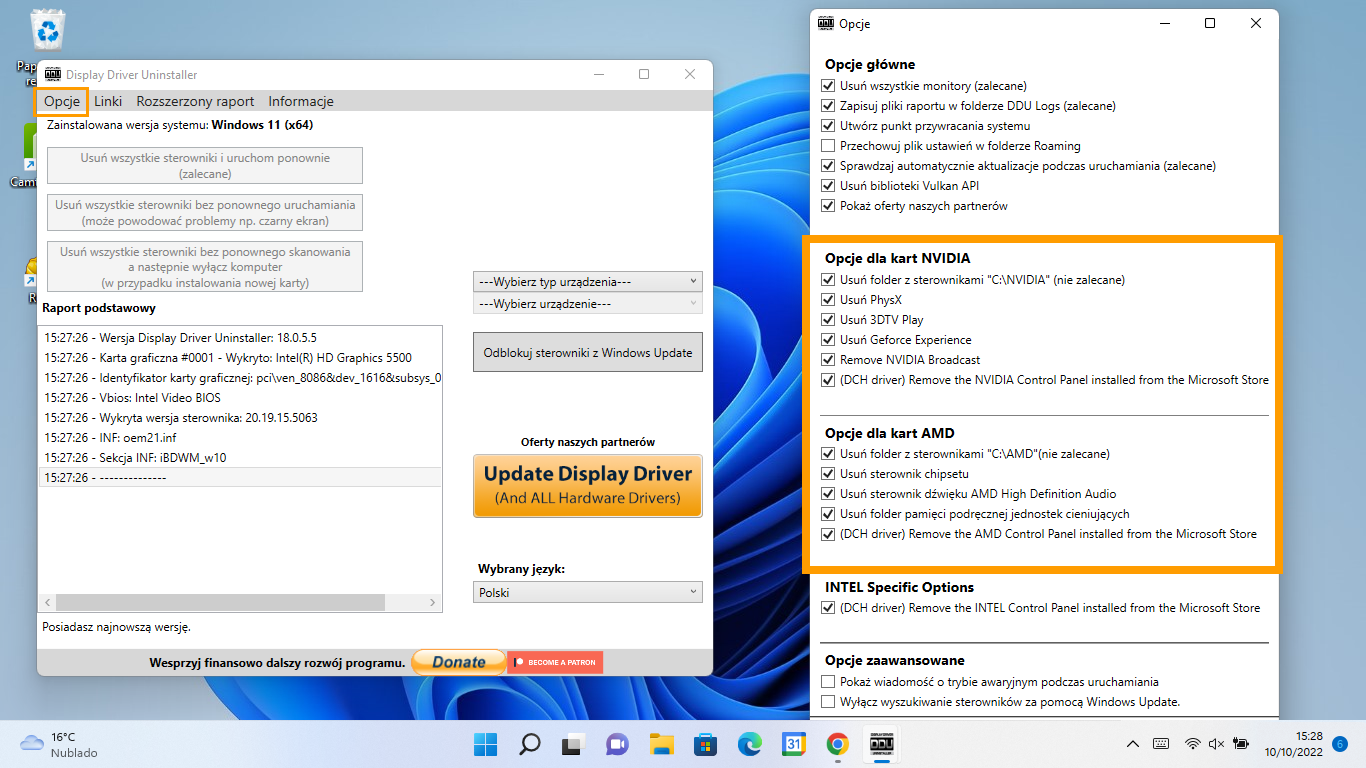This screenshot has height=768, width=1366.
Task: Toggle shader cache folder removal checkbox
Action: pyautogui.click(x=827, y=514)
